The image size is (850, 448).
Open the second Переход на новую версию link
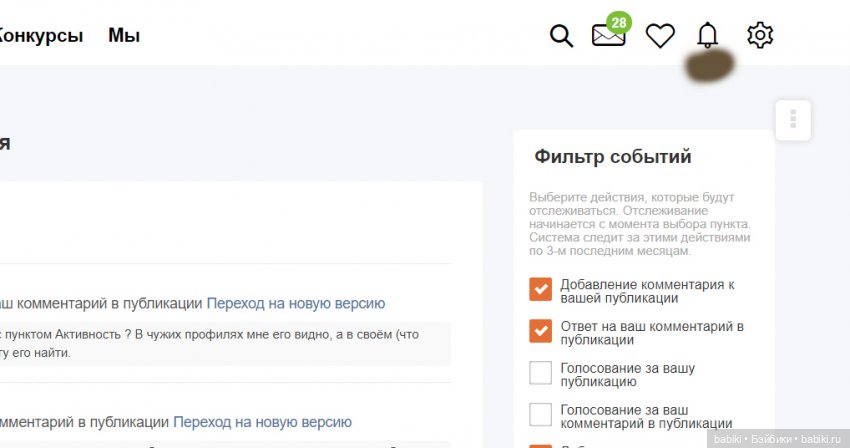pyautogui.click(x=262, y=422)
